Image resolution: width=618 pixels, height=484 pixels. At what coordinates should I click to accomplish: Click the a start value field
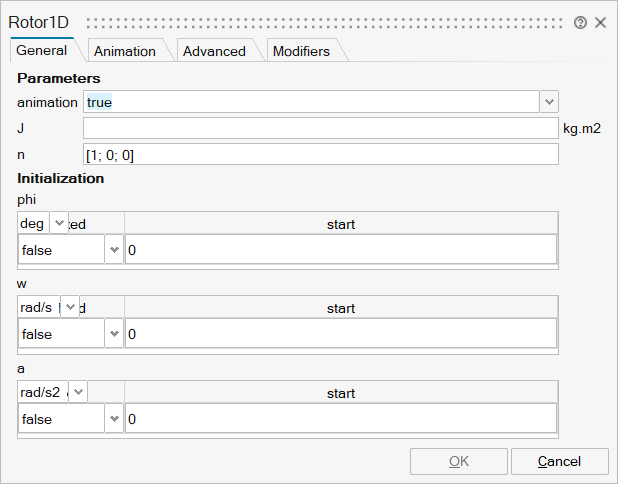[x=340, y=419]
